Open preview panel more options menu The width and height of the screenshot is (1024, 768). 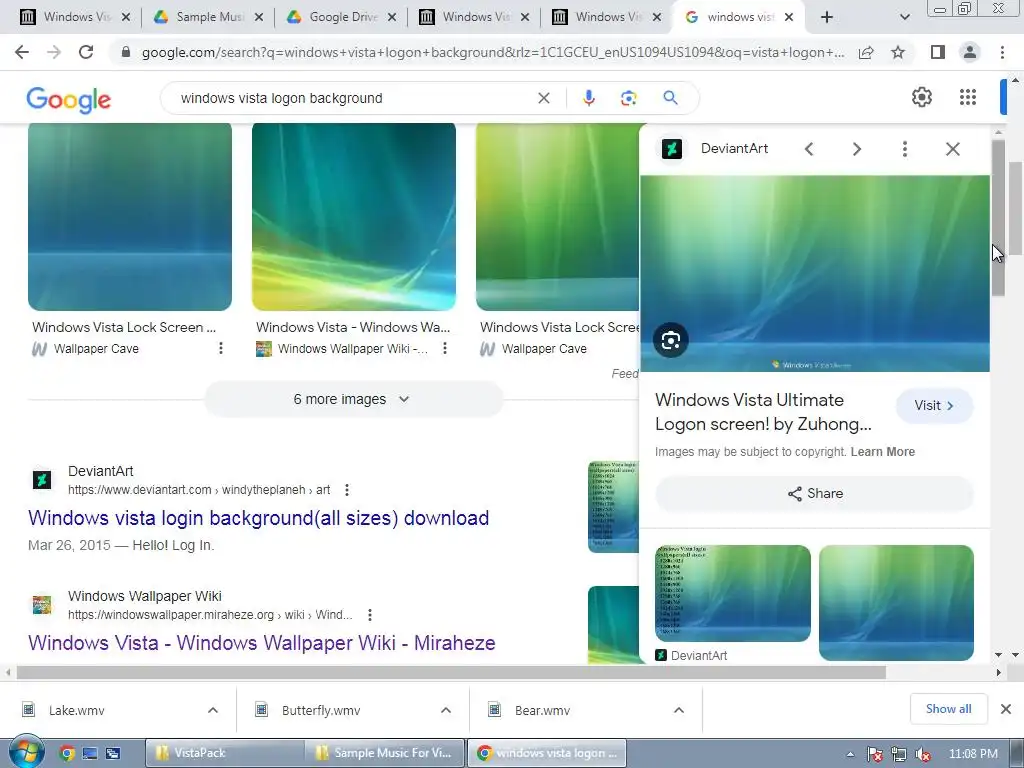[x=904, y=149]
